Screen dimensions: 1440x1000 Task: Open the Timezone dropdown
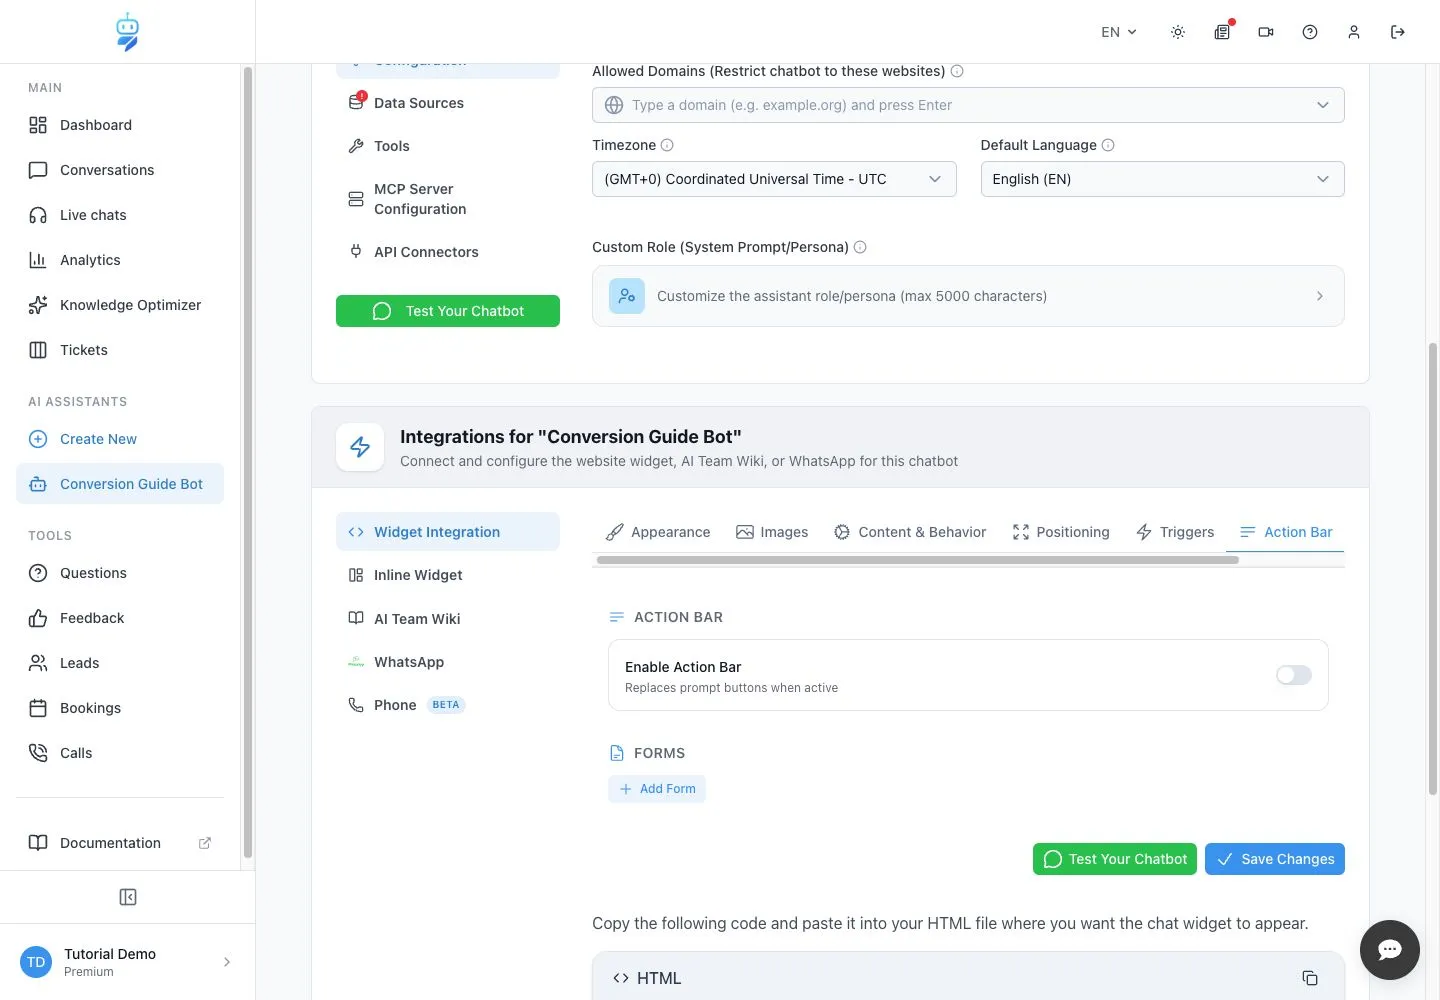(x=774, y=179)
